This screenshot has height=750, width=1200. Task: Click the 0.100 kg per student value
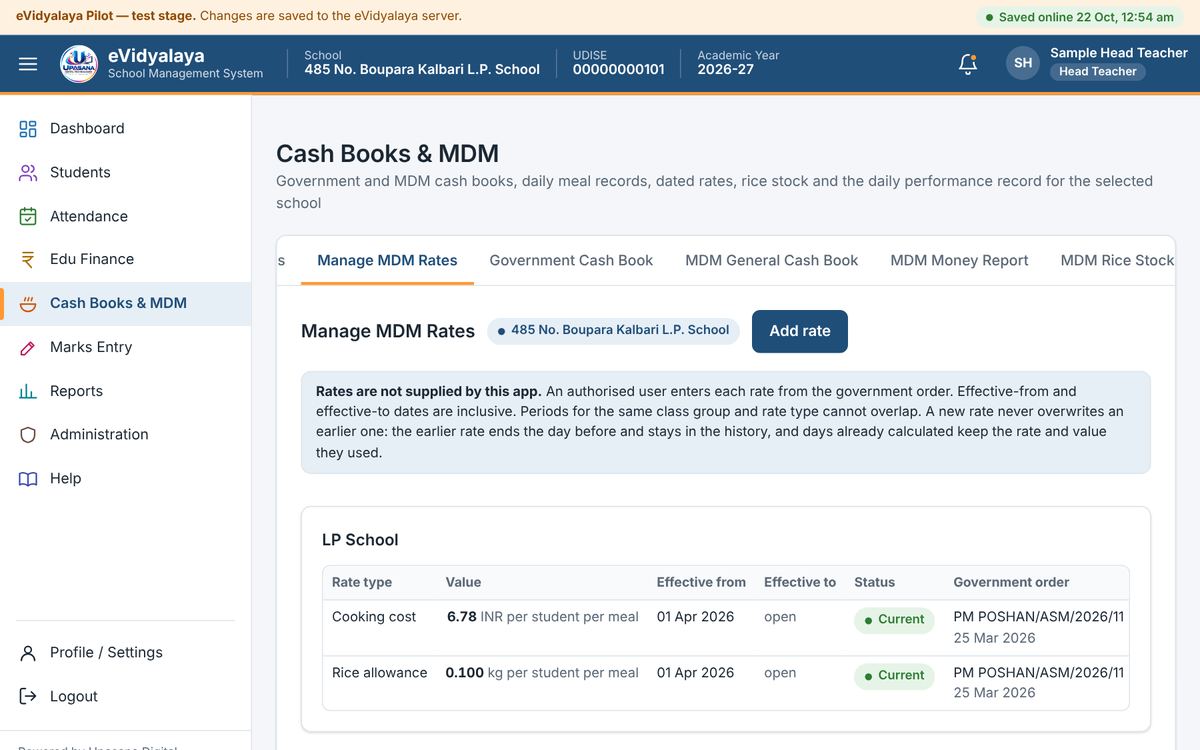(x=542, y=672)
